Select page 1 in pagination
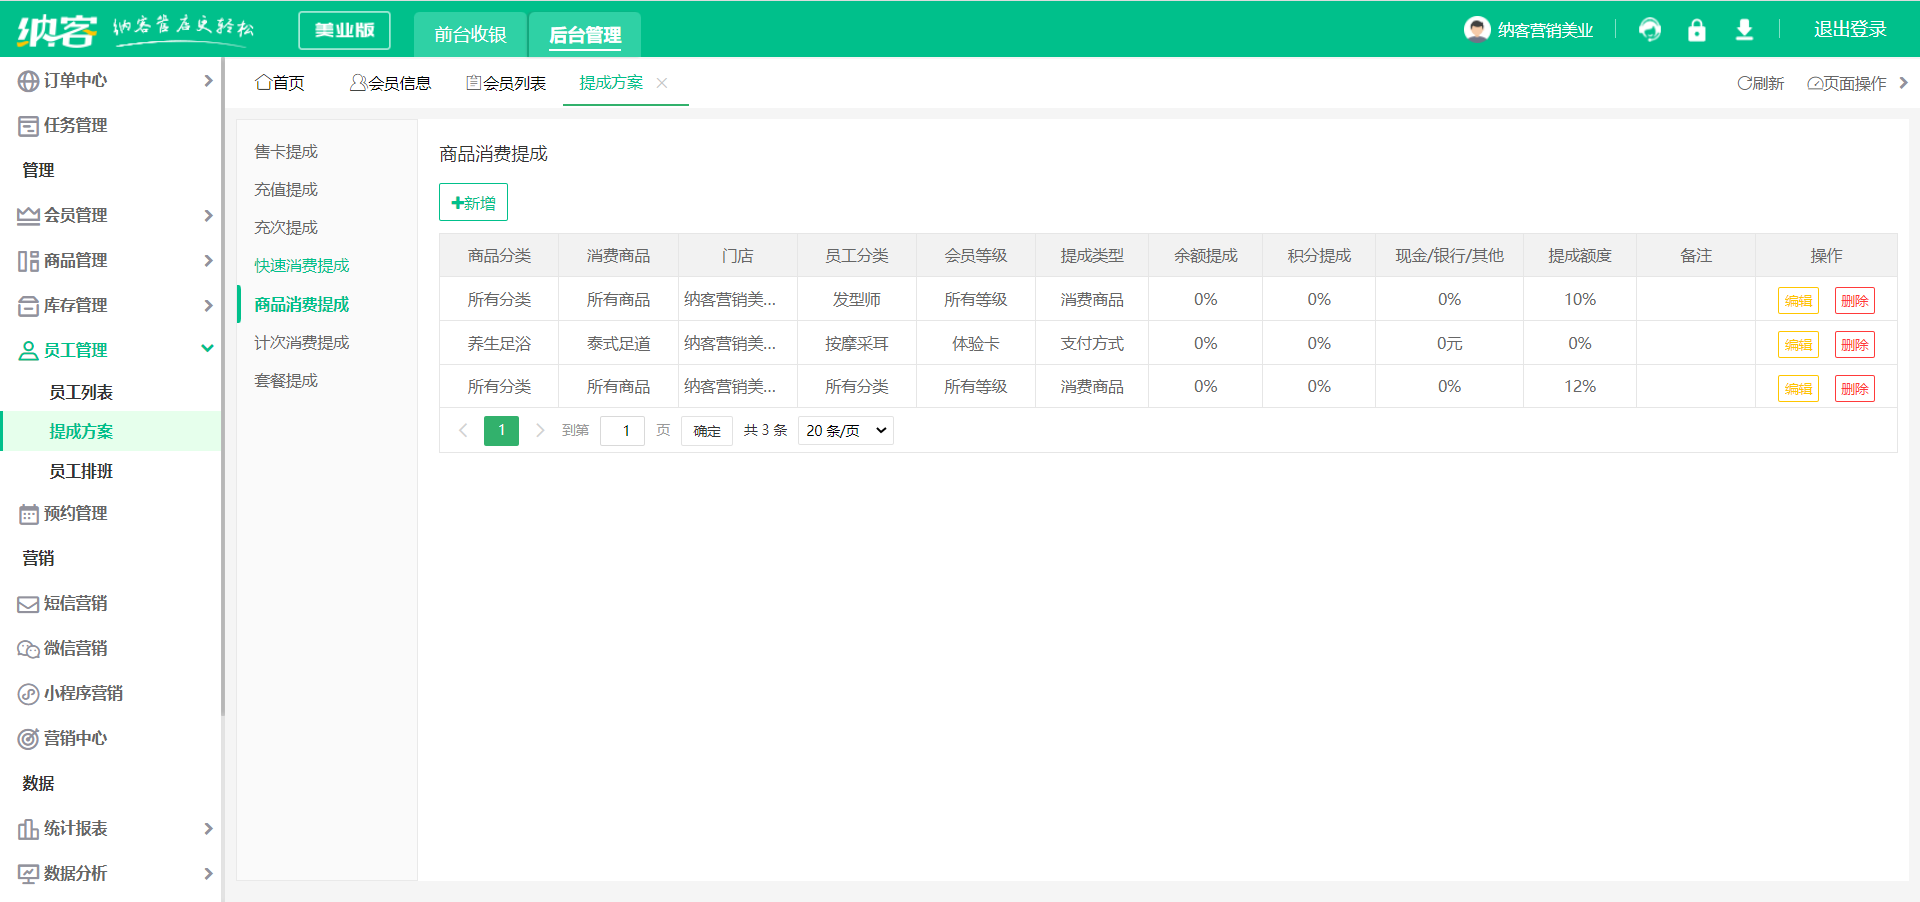Viewport: 1920px width, 902px height. [501, 431]
